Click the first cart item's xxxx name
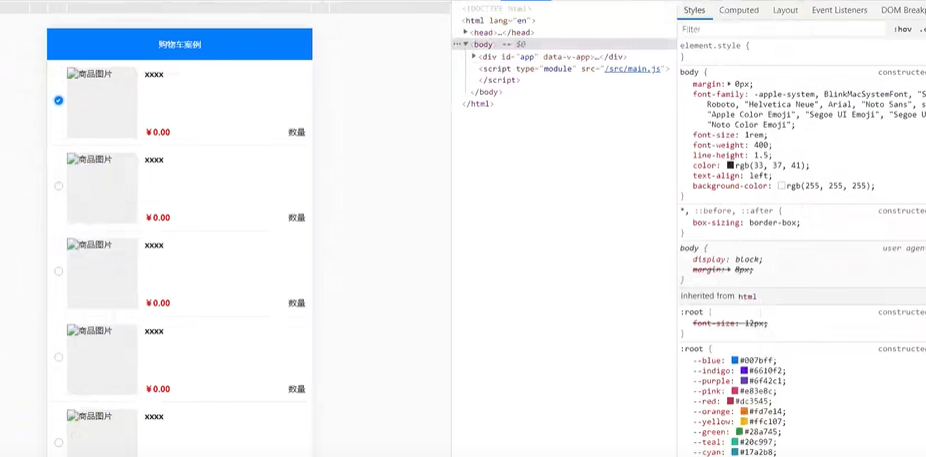This screenshot has height=457, width=926. (154, 74)
